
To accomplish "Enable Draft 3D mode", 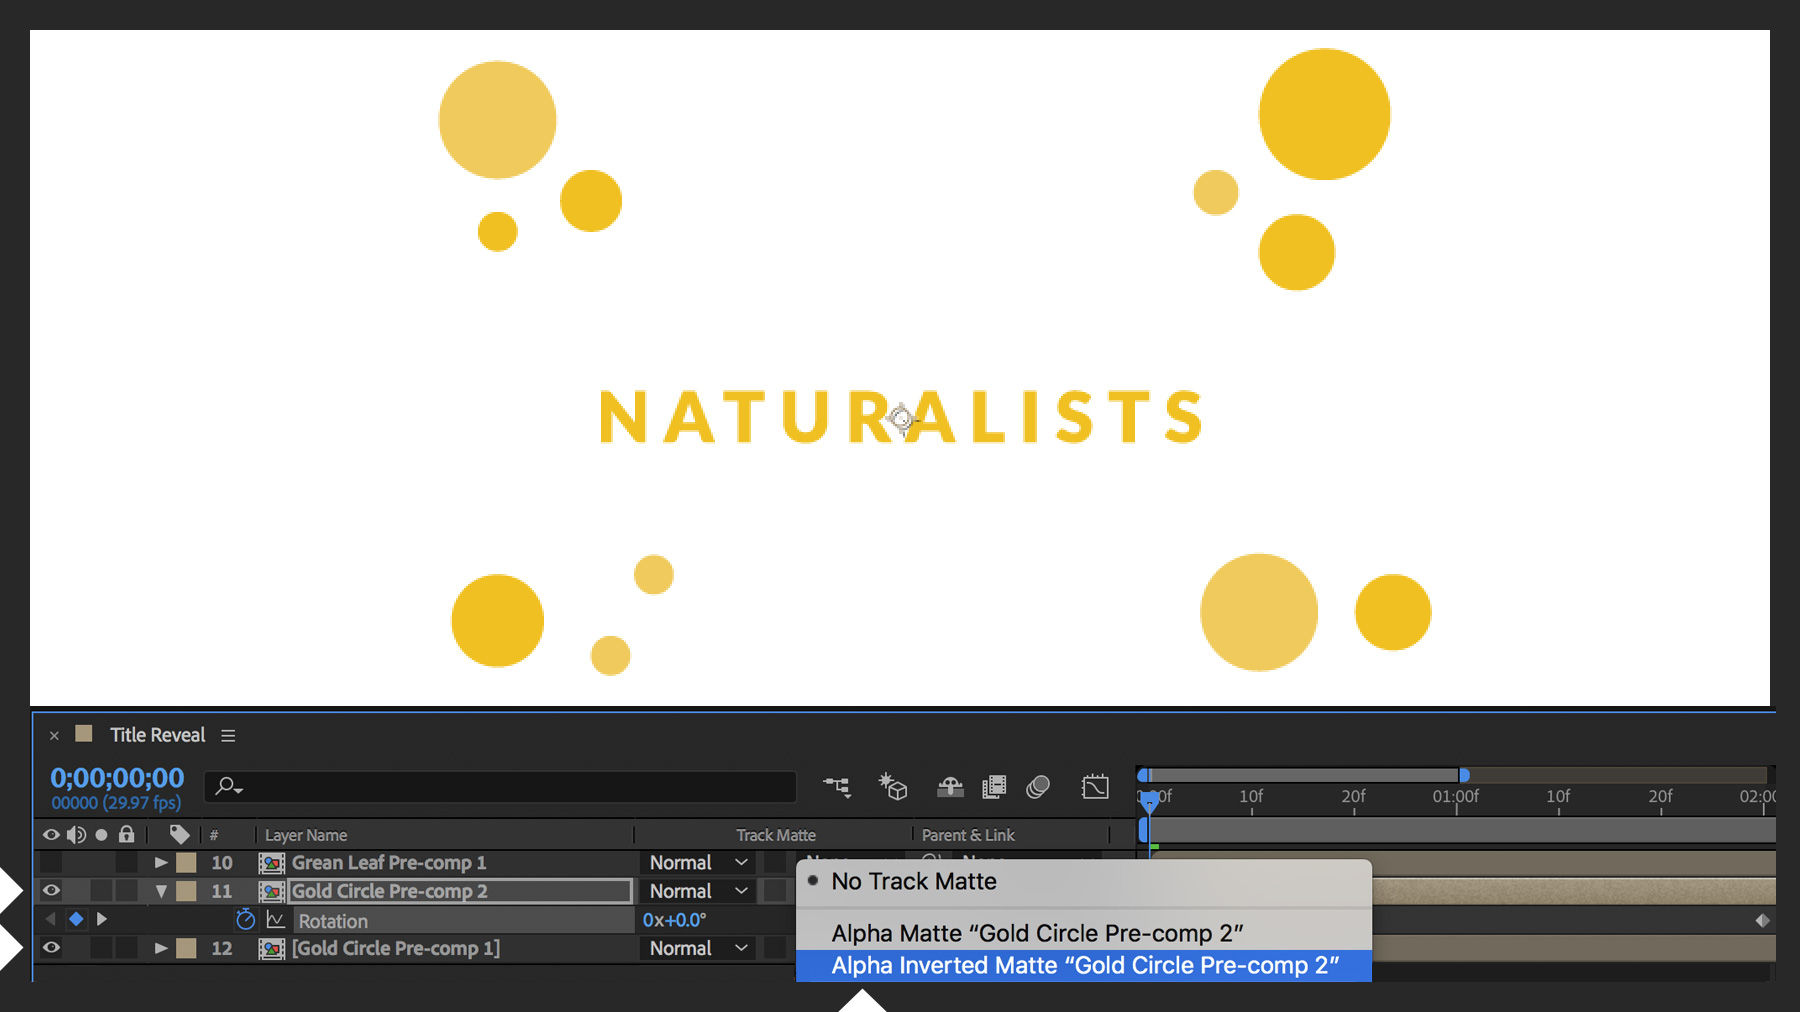I will [x=893, y=787].
